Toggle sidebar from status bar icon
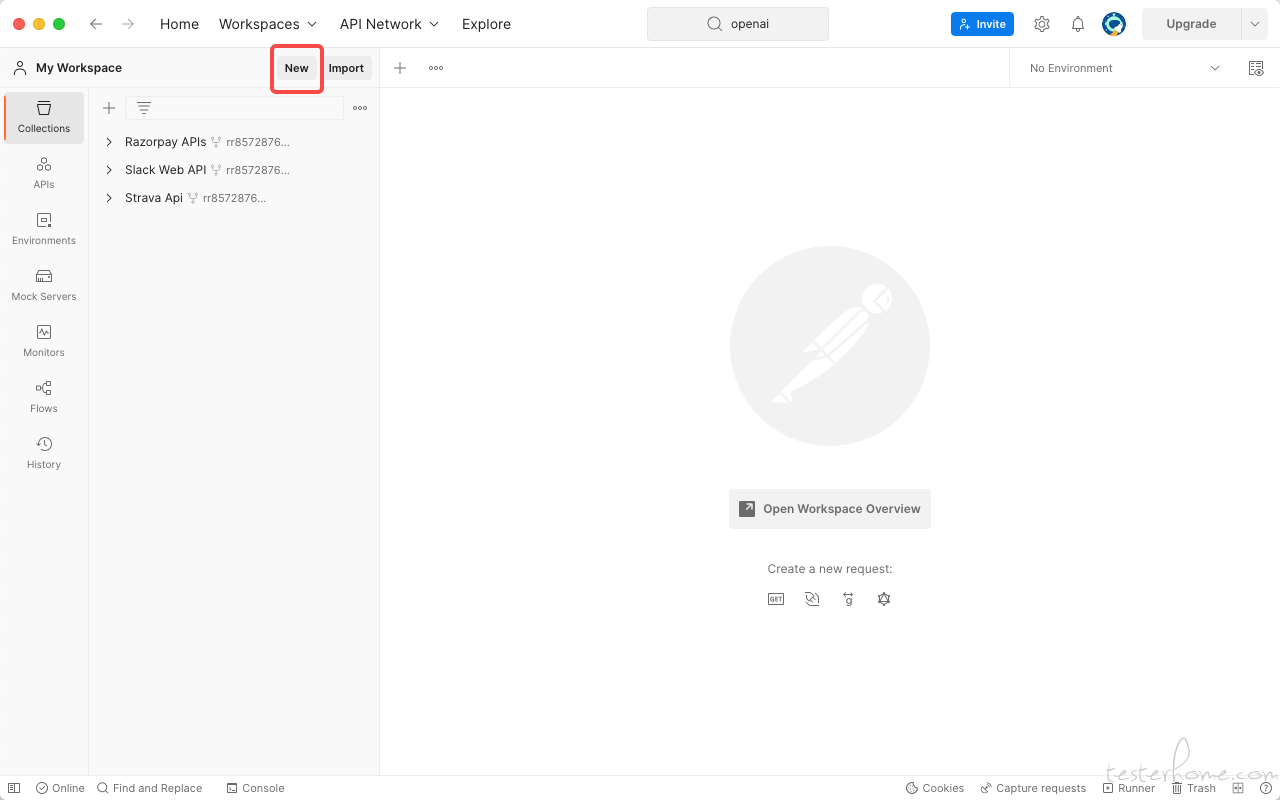 pos(14,788)
